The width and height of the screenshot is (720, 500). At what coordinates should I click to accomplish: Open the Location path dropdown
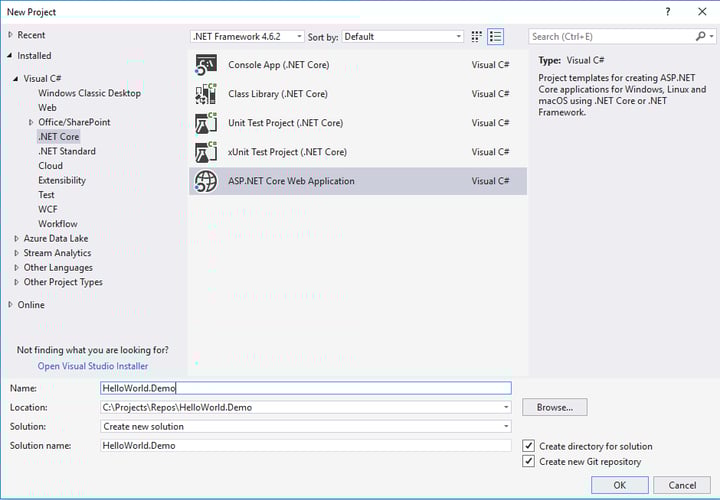tap(506, 407)
